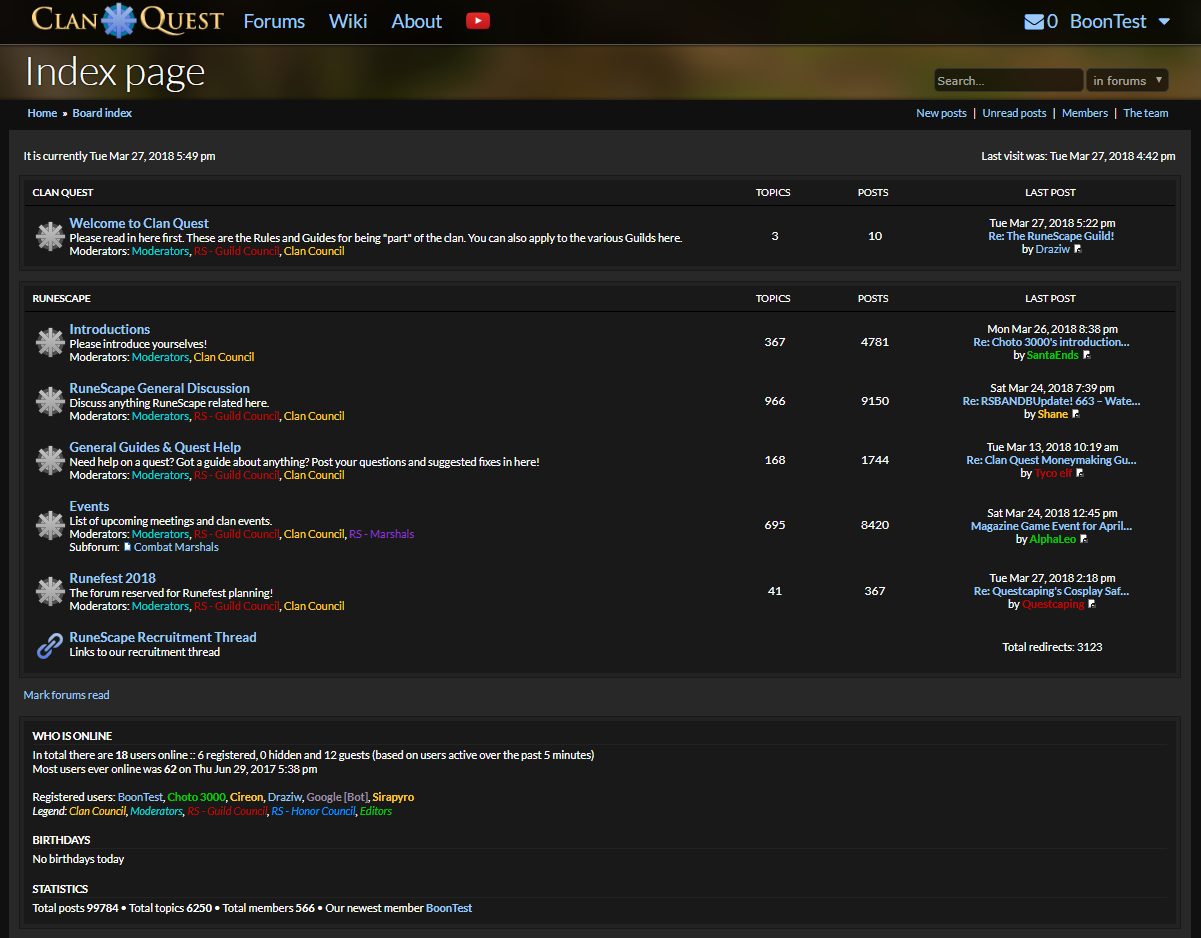
Task: Open Combat Marshals subforum
Action: tap(176, 547)
